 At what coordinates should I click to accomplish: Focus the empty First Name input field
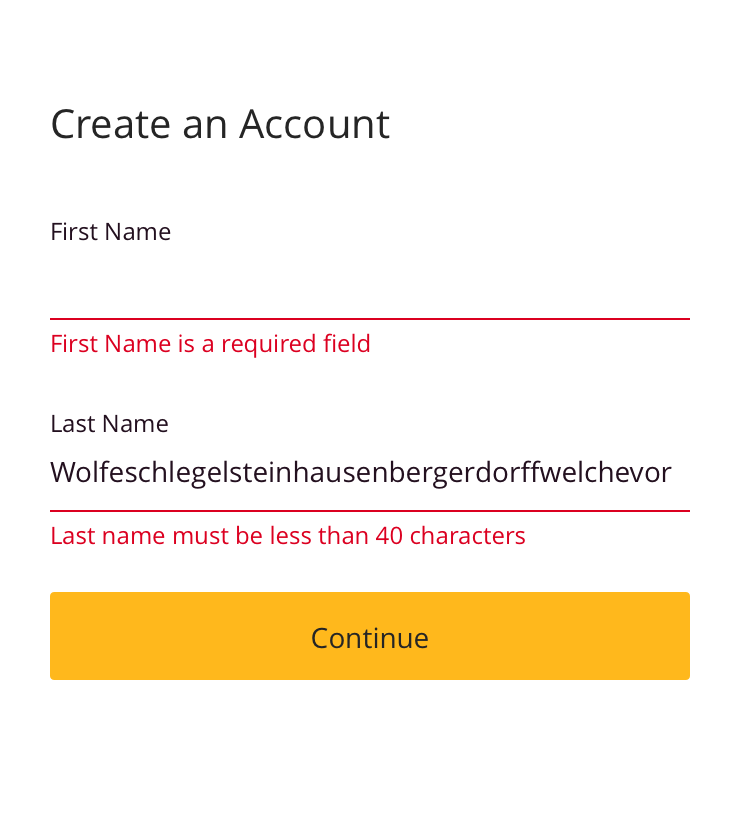click(x=370, y=287)
